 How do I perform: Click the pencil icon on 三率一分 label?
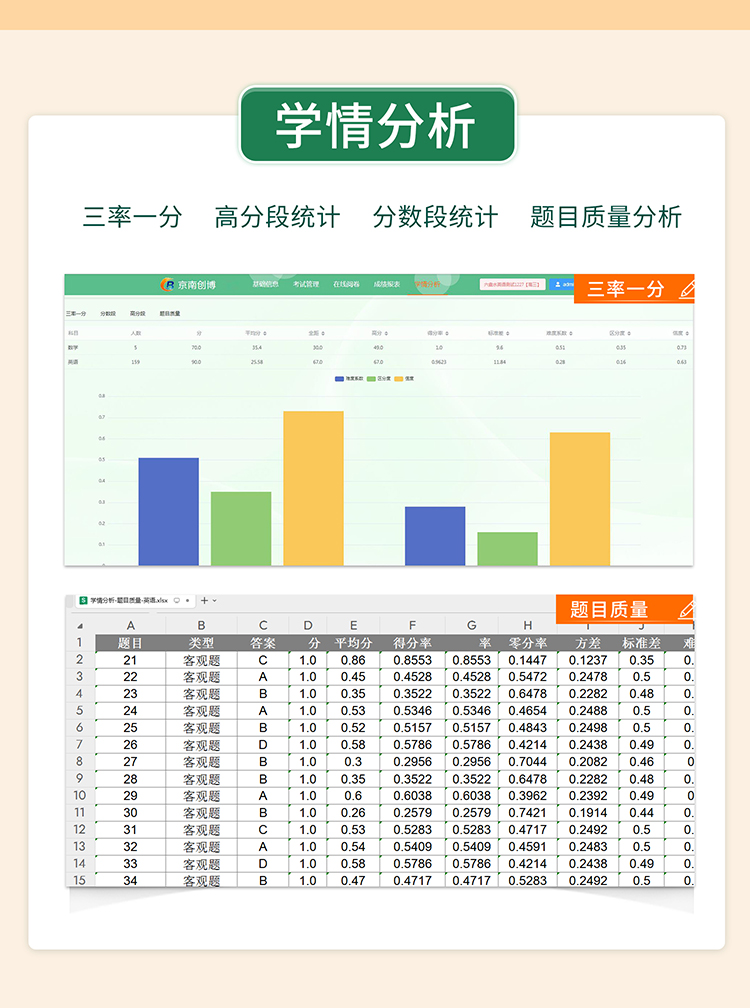[686, 289]
